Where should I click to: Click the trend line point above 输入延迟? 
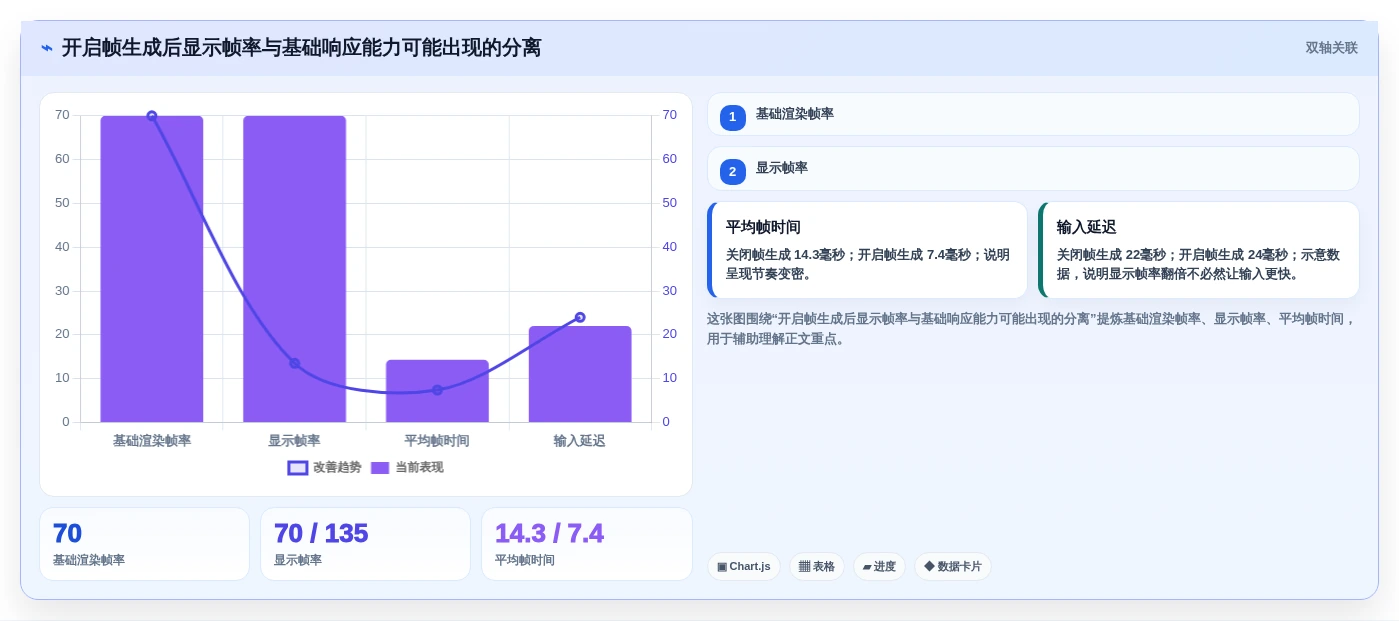[x=580, y=317]
